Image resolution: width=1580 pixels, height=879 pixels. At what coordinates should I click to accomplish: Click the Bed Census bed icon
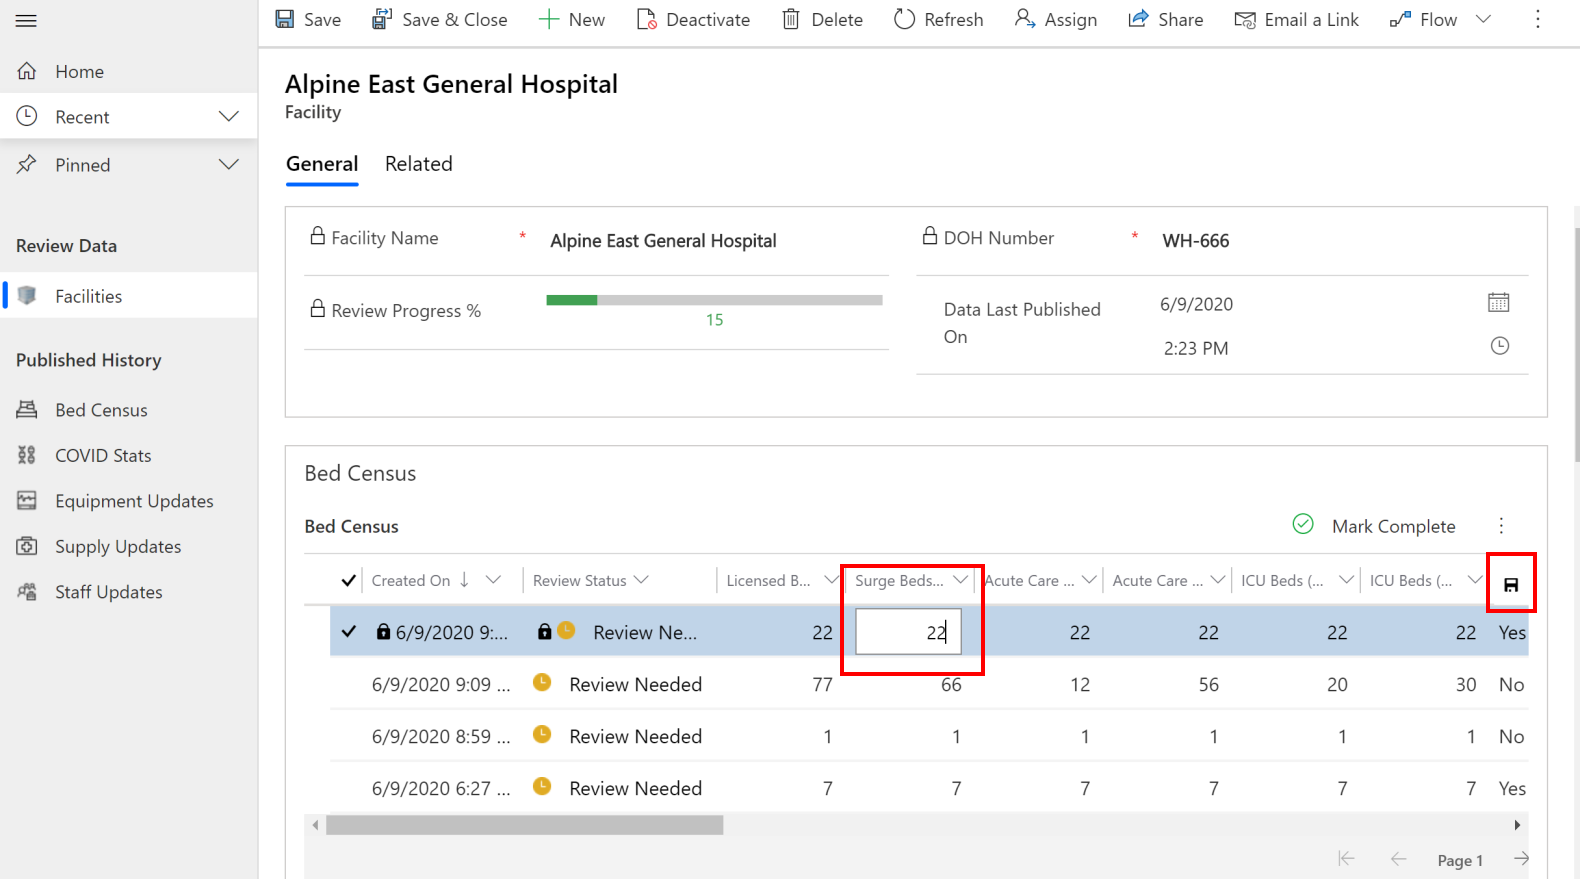27,409
